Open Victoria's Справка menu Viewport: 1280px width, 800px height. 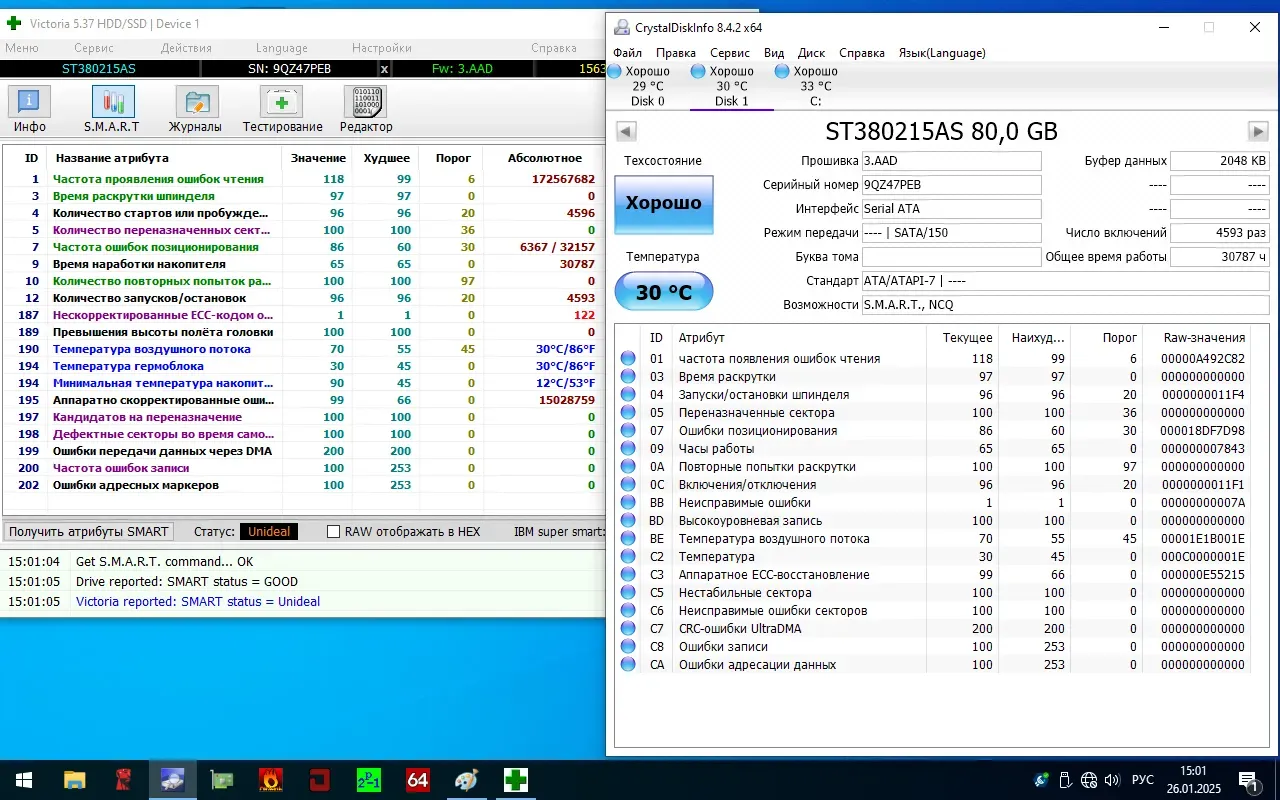coord(554,48)
